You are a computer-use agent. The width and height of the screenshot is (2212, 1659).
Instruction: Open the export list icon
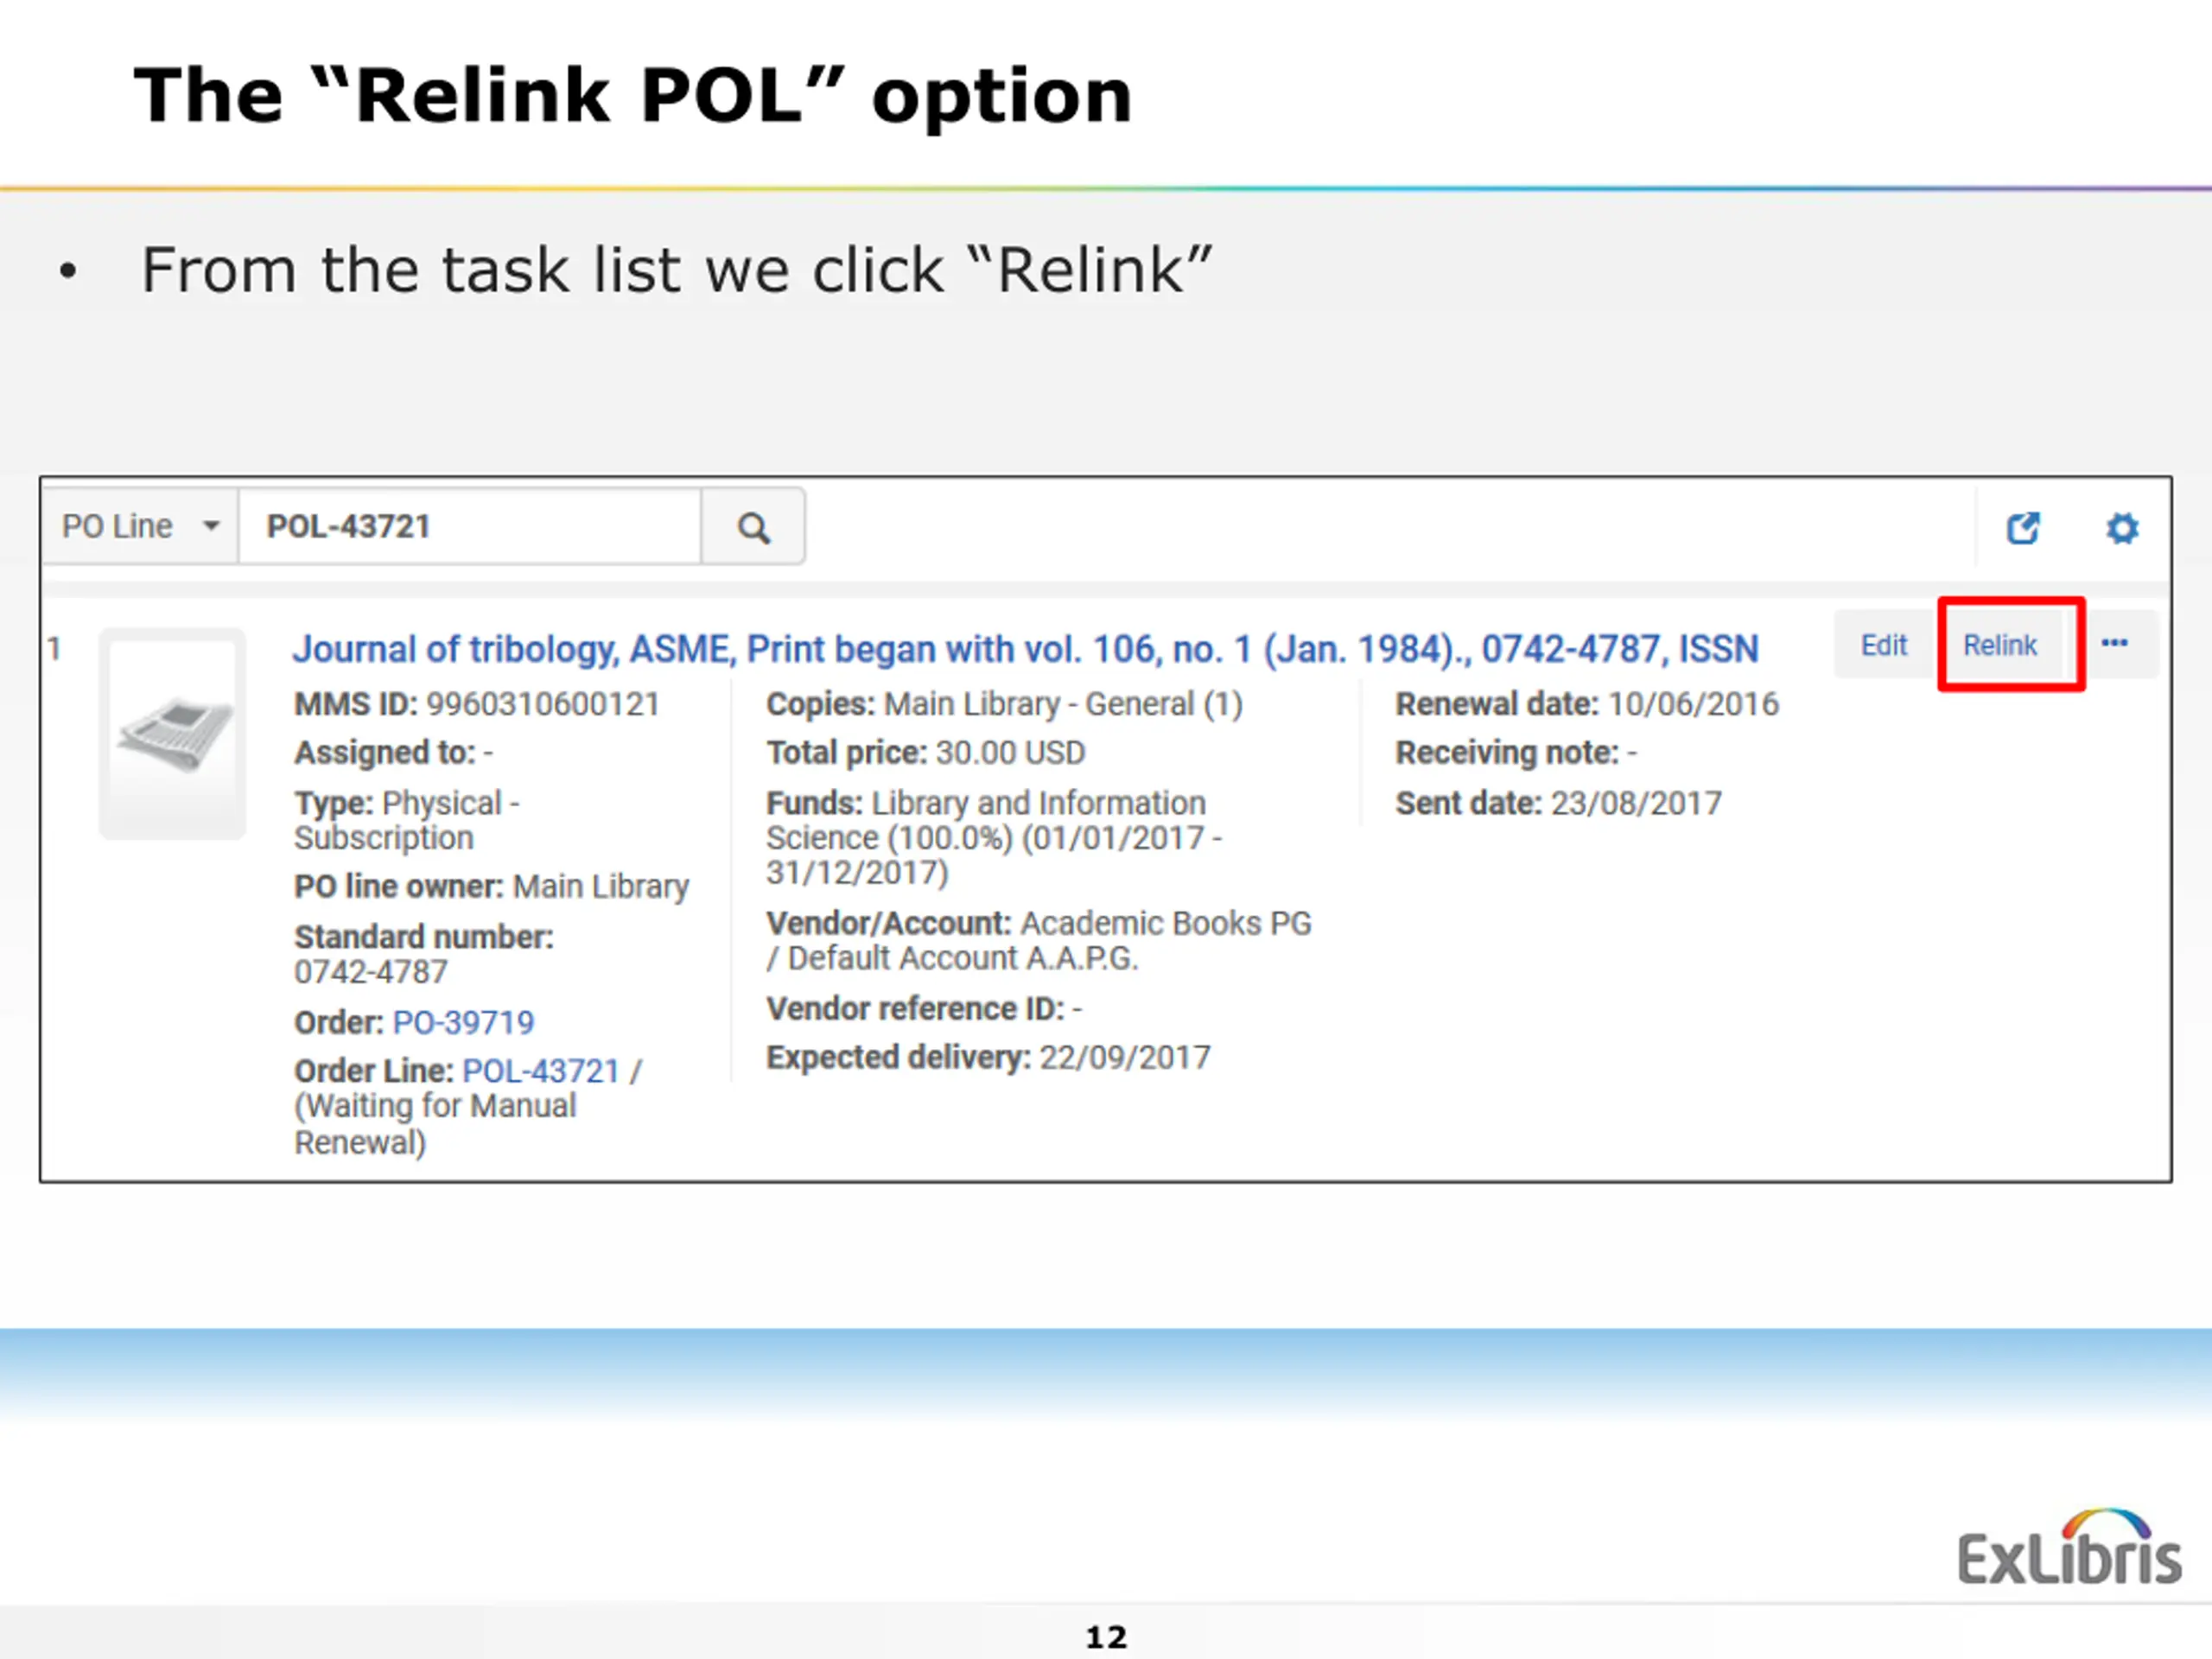click(x=2023, y=528)
